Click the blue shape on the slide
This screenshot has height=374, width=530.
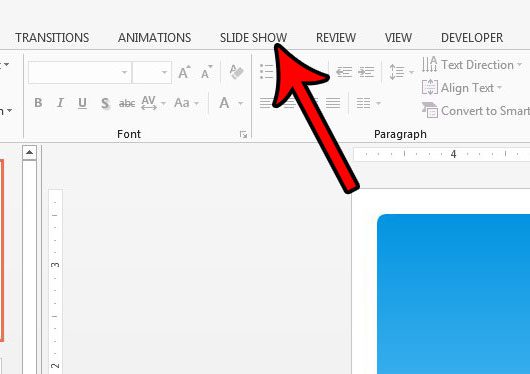tap(454, 294)
